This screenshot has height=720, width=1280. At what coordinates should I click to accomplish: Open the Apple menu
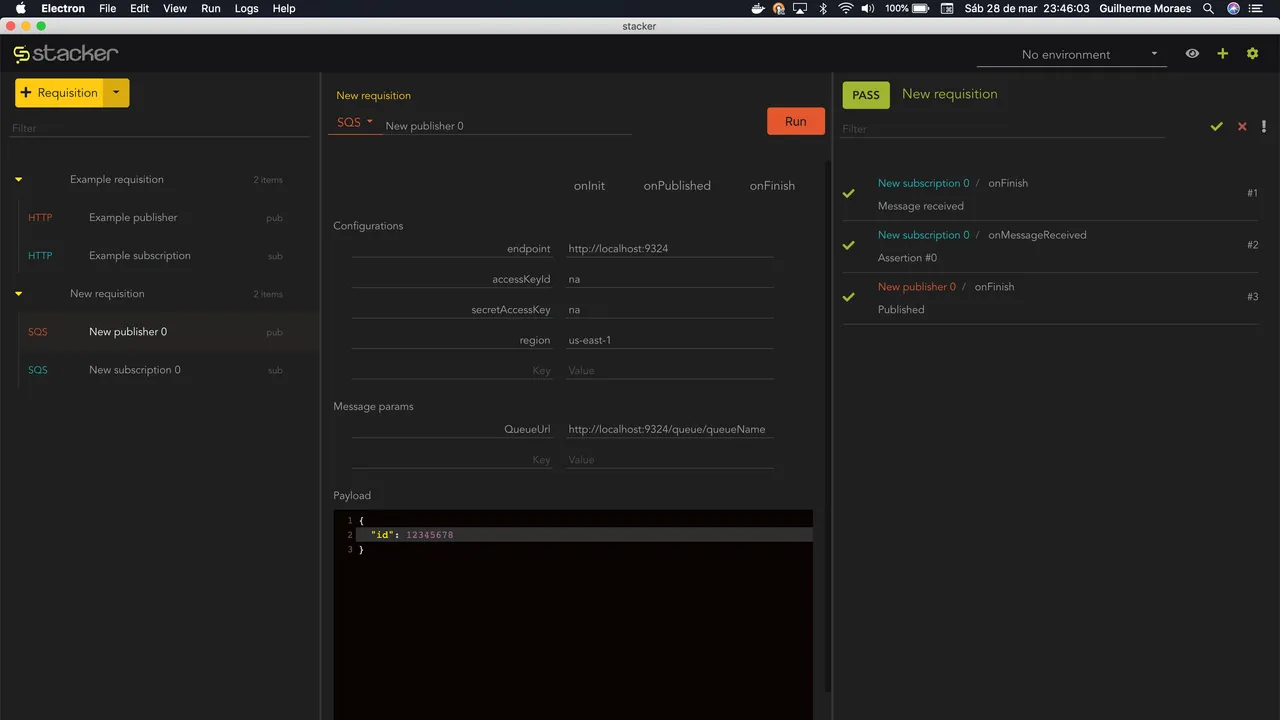point(20,8)
